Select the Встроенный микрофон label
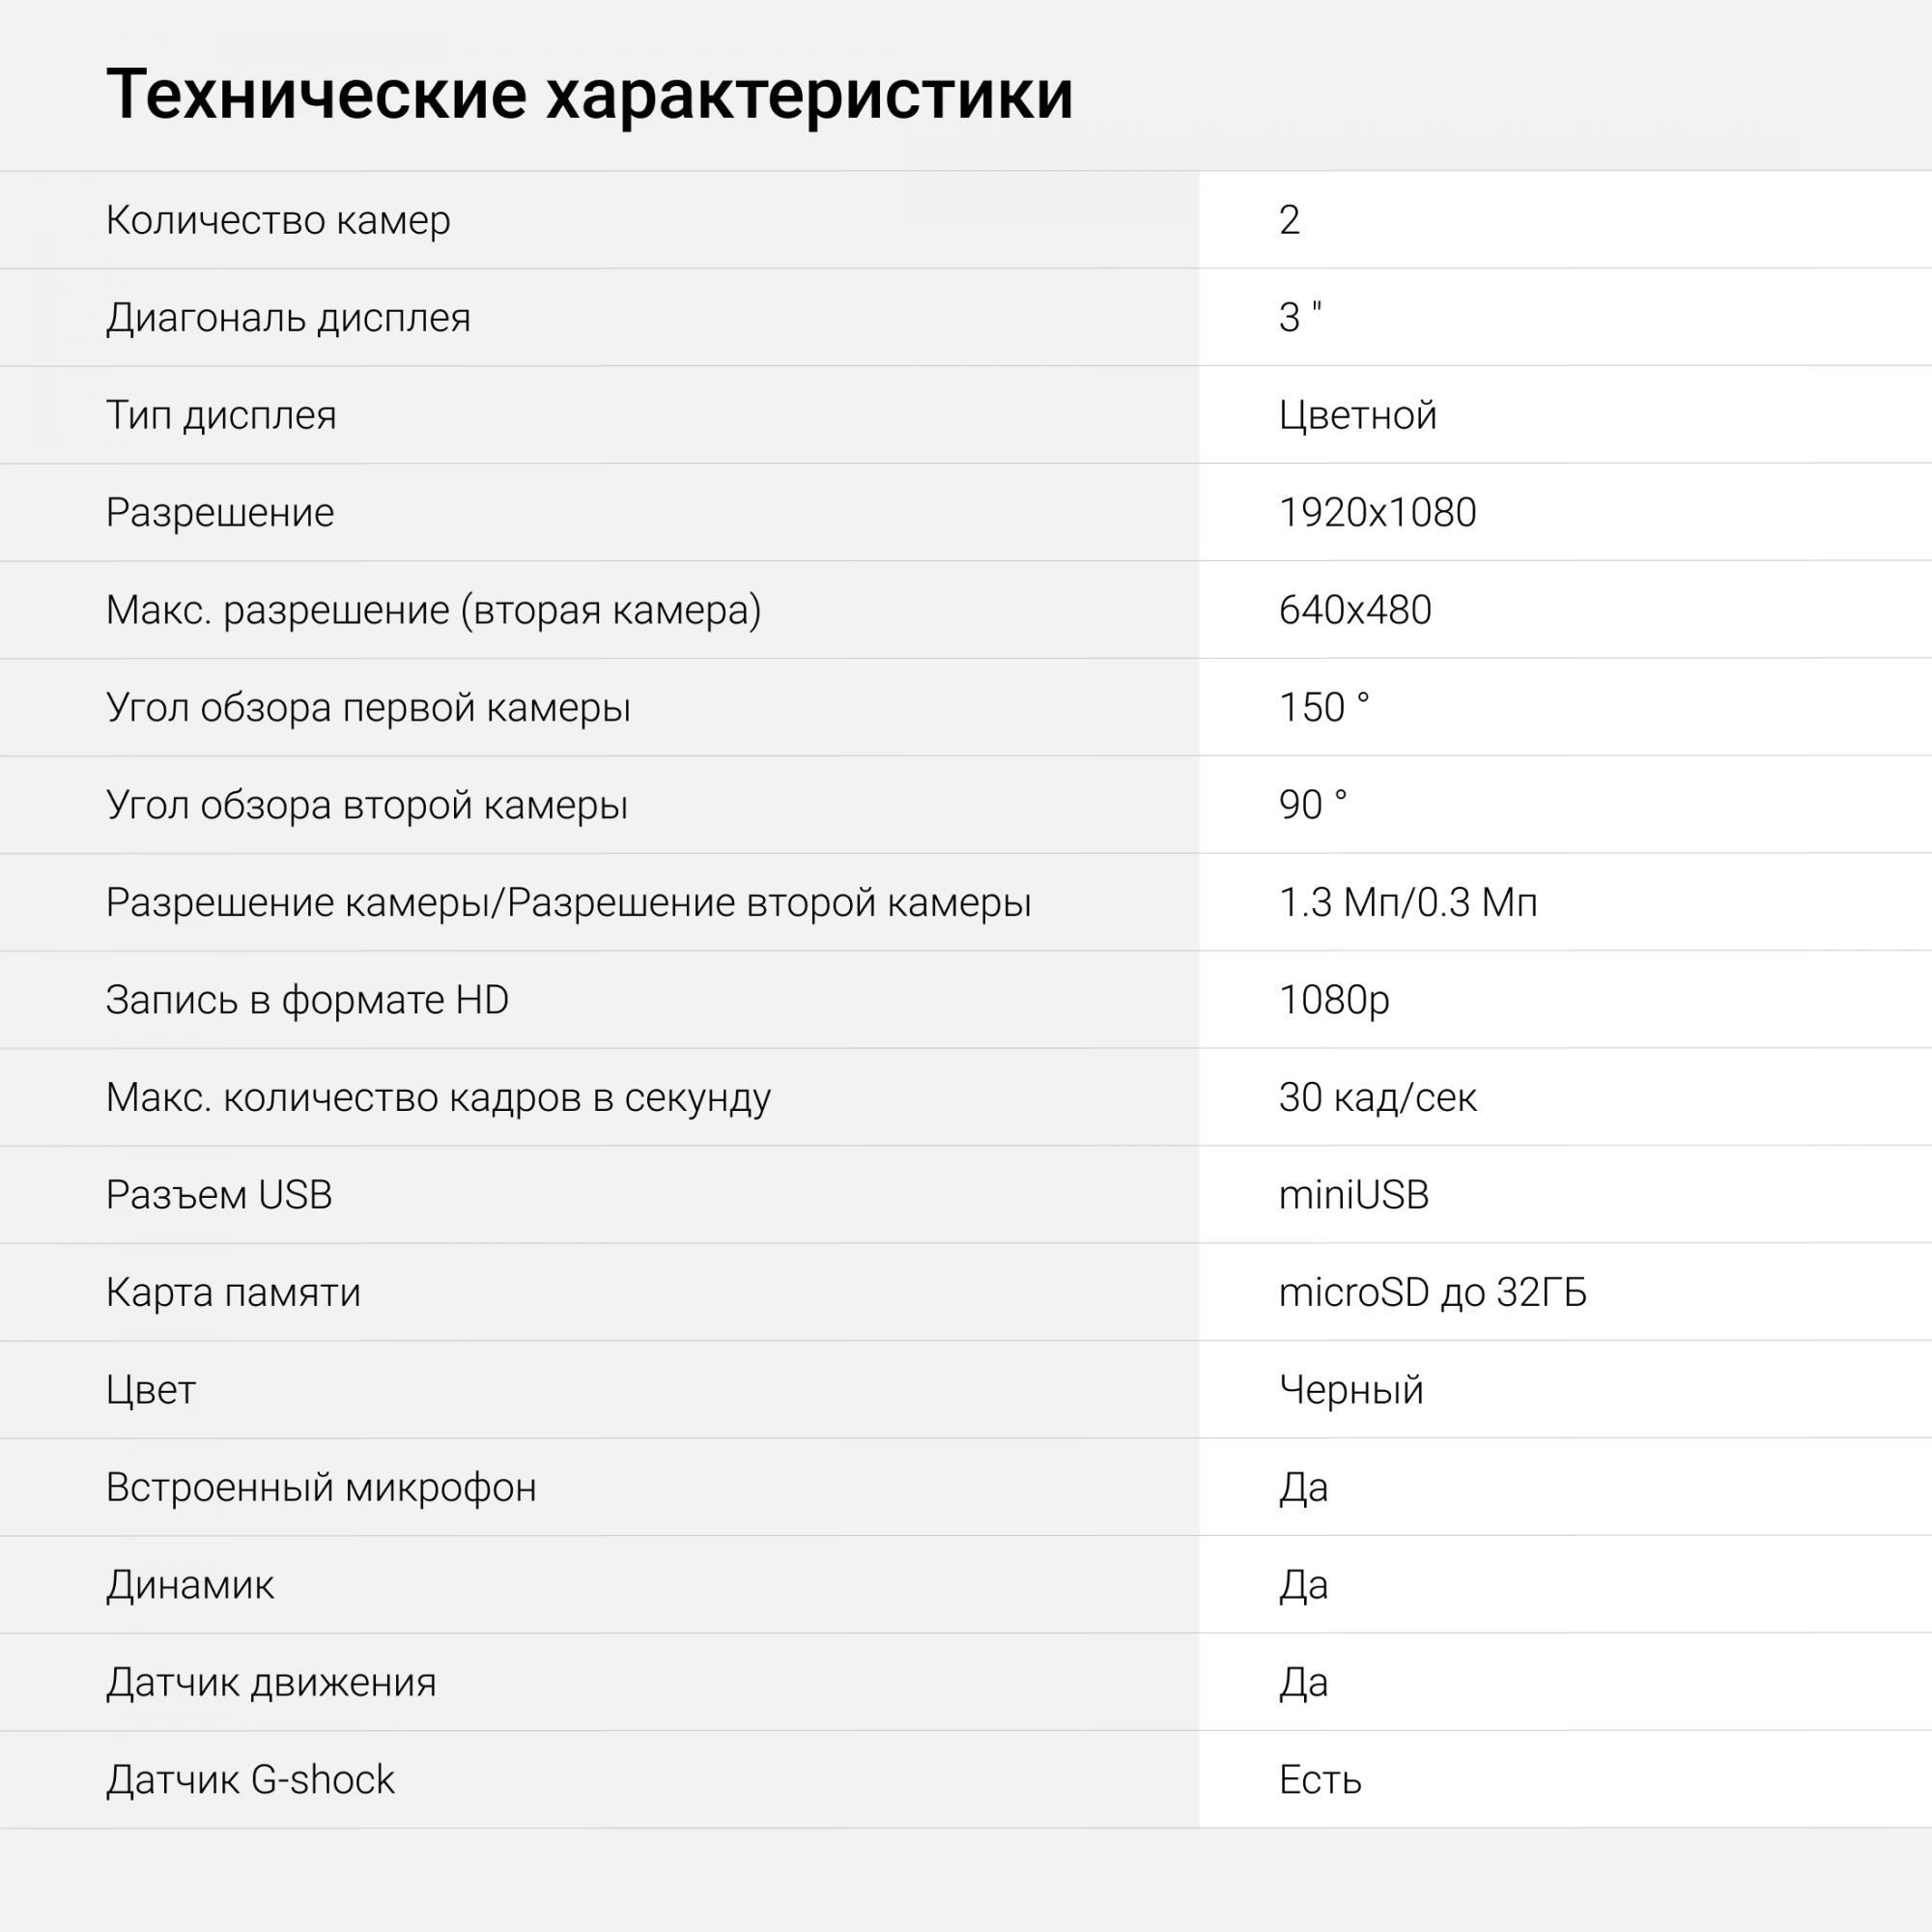Screen dimensions: 1932x1932 (322, 1487)
